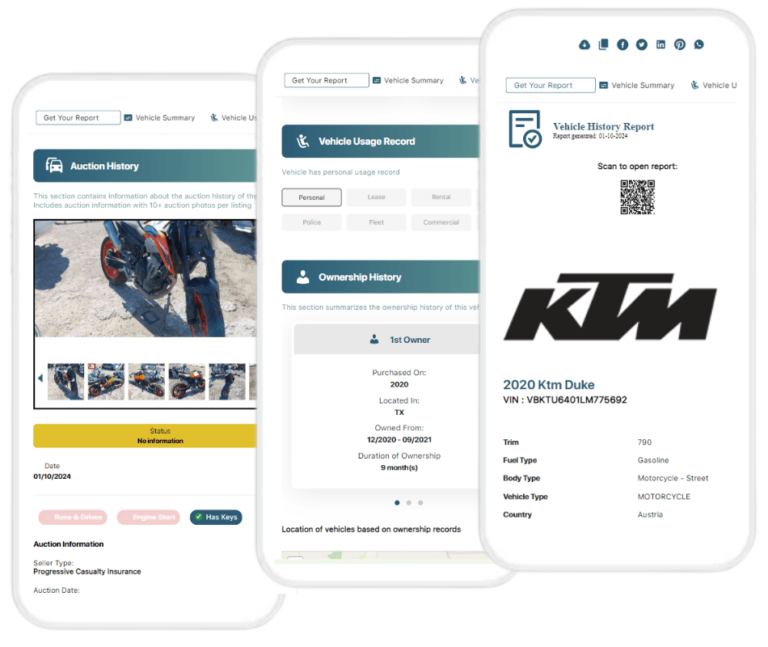Toggle the Runs & Drives badge
Image resolution: width=768 pixels, height=647 pixels.
coord(72,517)
